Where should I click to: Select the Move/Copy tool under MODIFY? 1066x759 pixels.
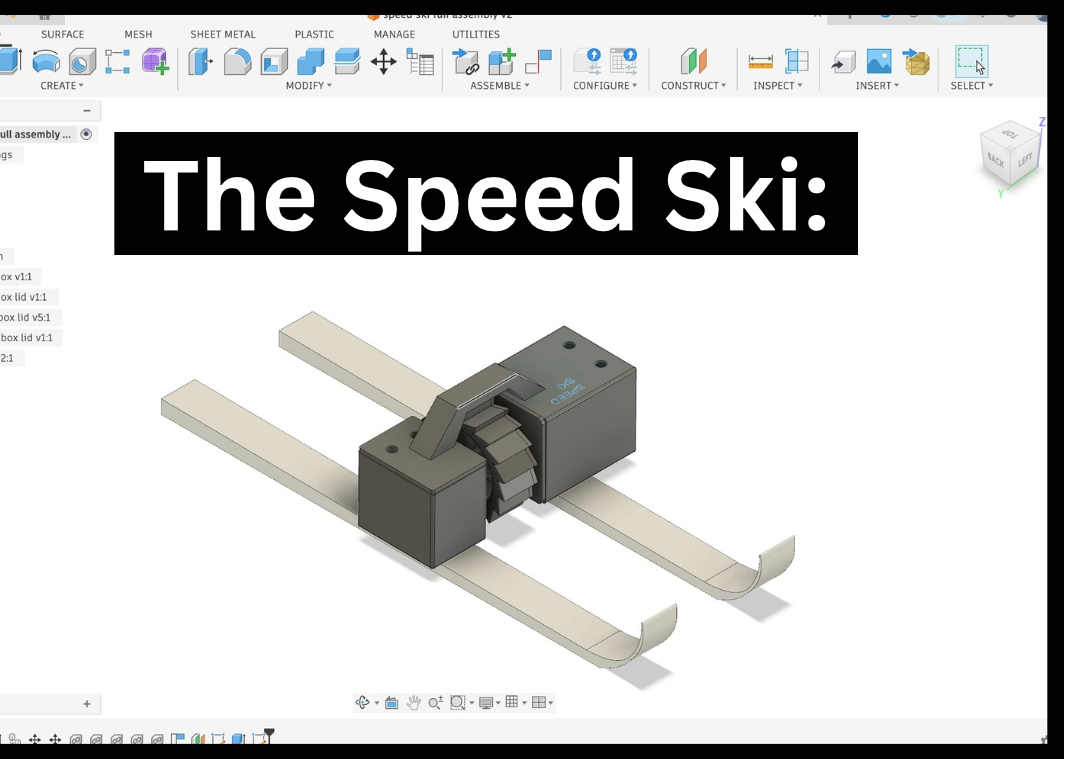385,63
